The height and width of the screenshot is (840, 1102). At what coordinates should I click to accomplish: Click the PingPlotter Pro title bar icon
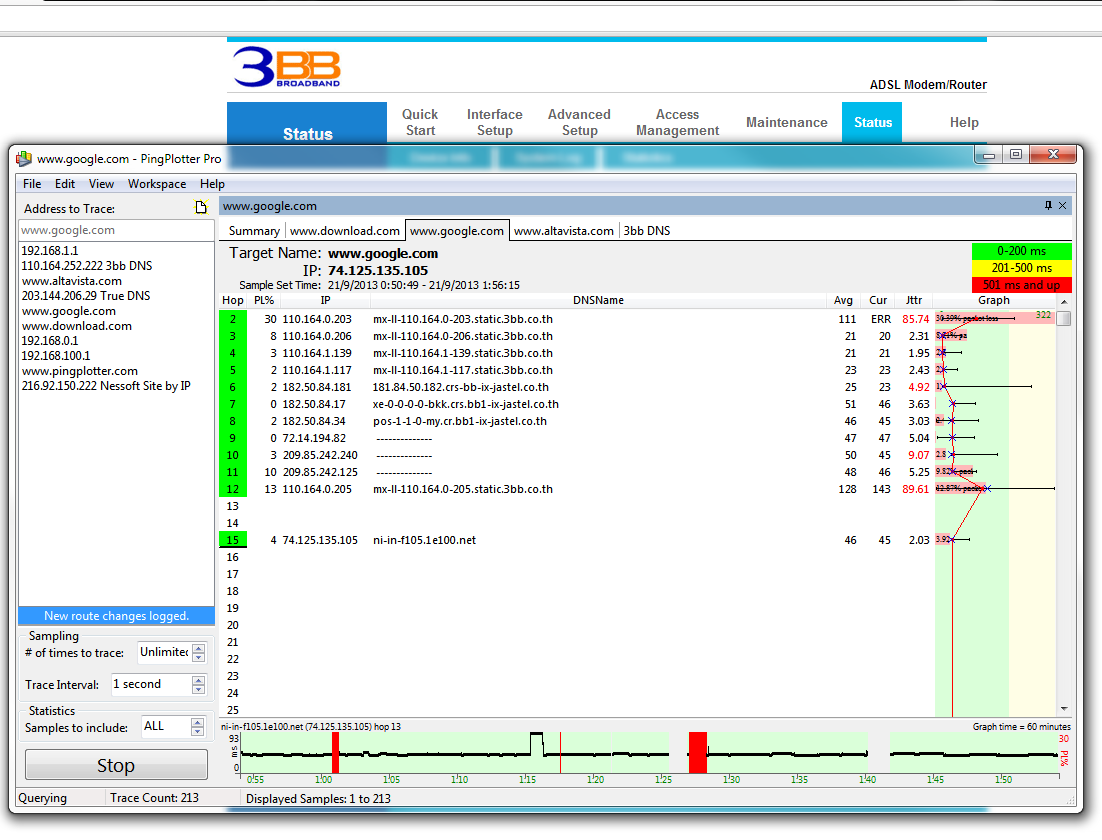24,159
